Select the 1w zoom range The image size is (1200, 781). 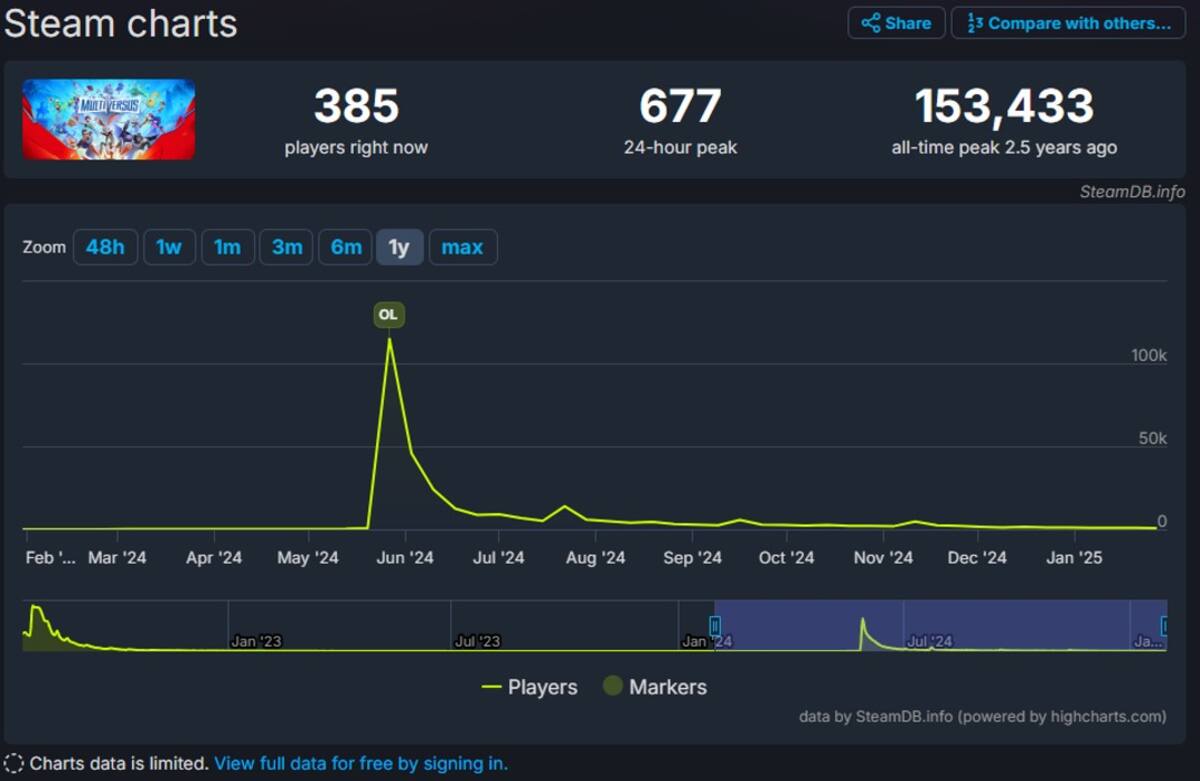(169, 247)
